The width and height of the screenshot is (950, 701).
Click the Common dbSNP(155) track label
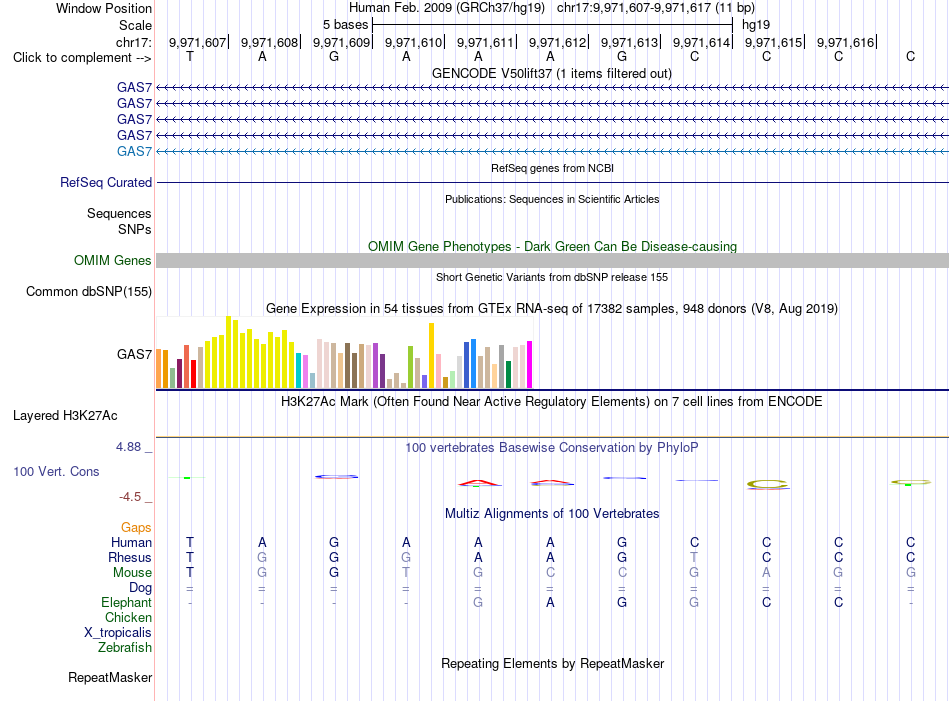coord(89,291)
